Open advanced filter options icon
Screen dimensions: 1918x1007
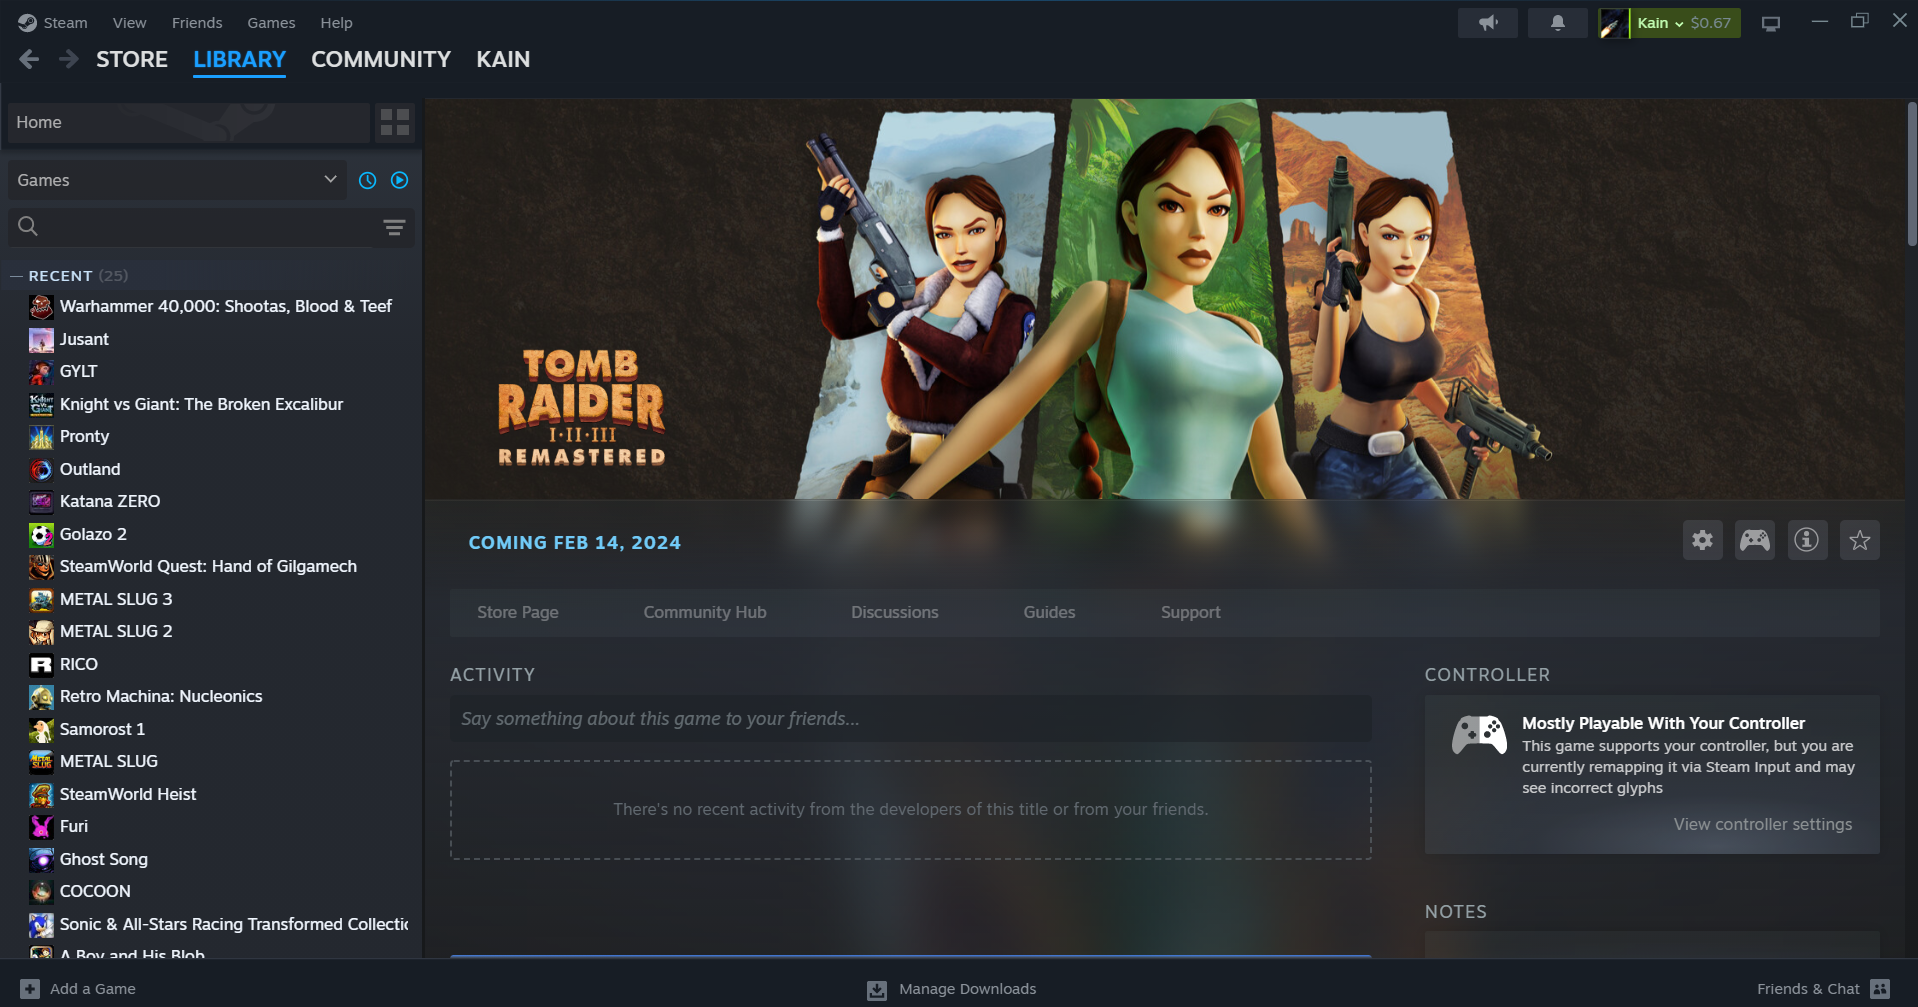[394, 227]
